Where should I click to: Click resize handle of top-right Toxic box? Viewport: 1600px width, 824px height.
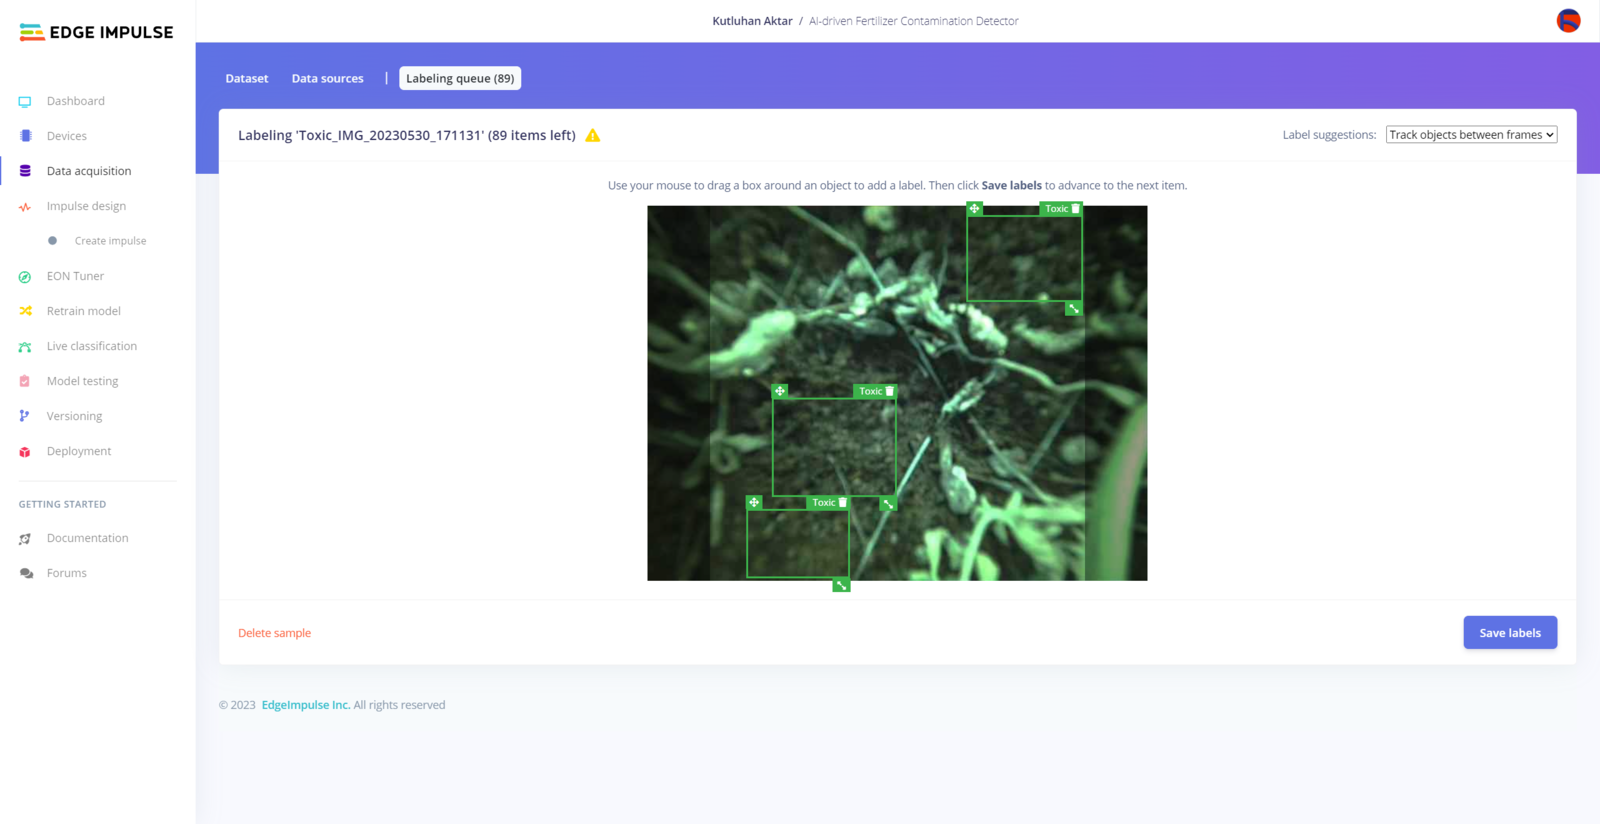(x=1073, y=309)
